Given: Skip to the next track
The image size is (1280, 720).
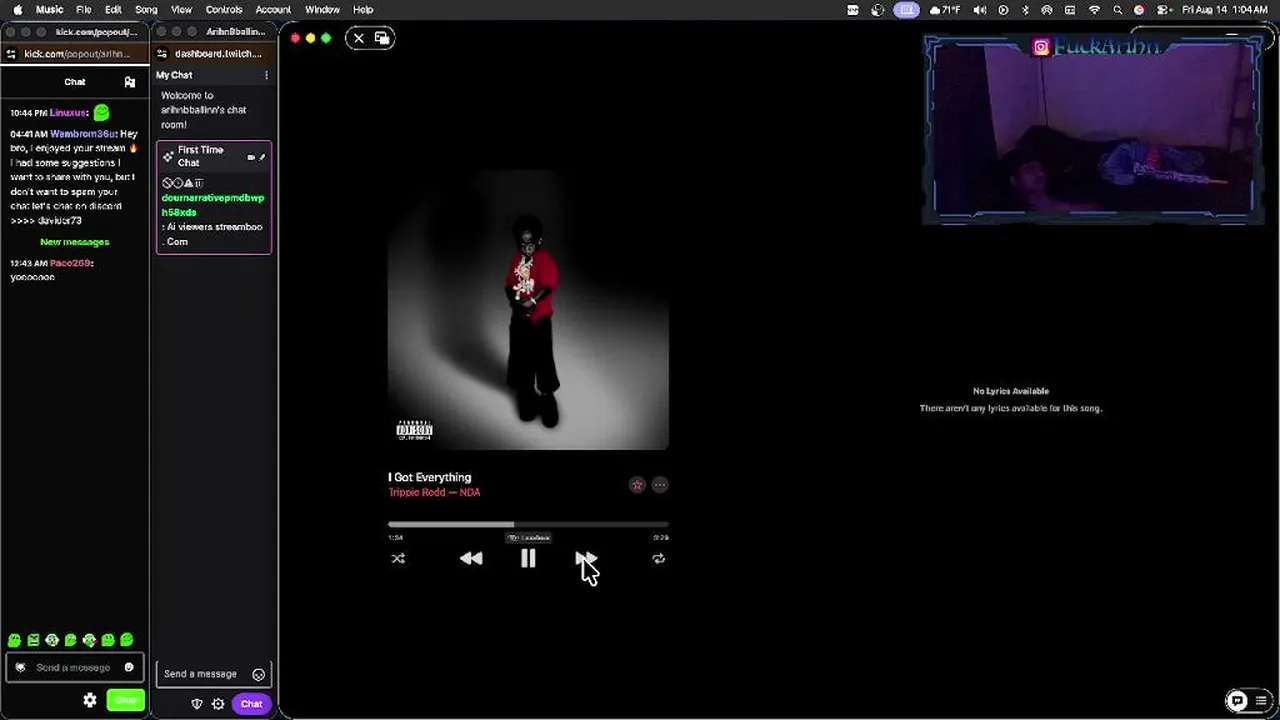Looking at the screenshot, I should pyautogui.click(x=586, y=559).
